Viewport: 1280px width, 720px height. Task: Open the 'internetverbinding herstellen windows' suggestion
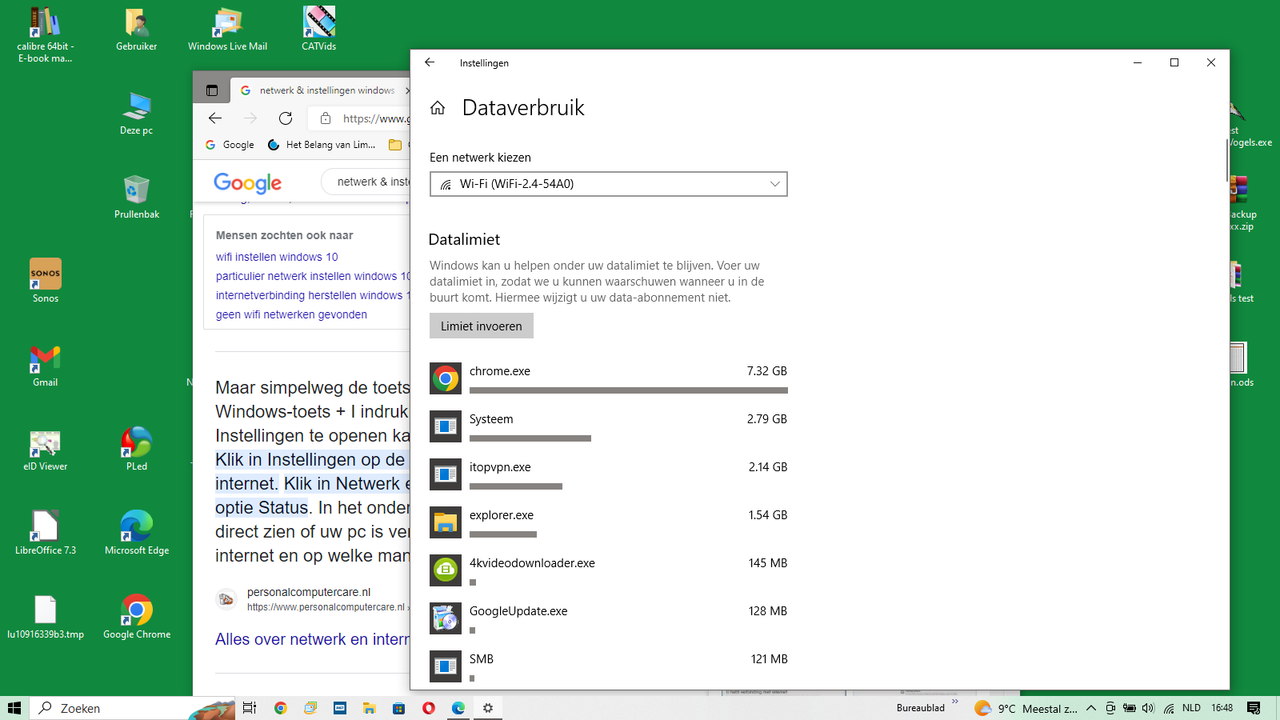311,295
